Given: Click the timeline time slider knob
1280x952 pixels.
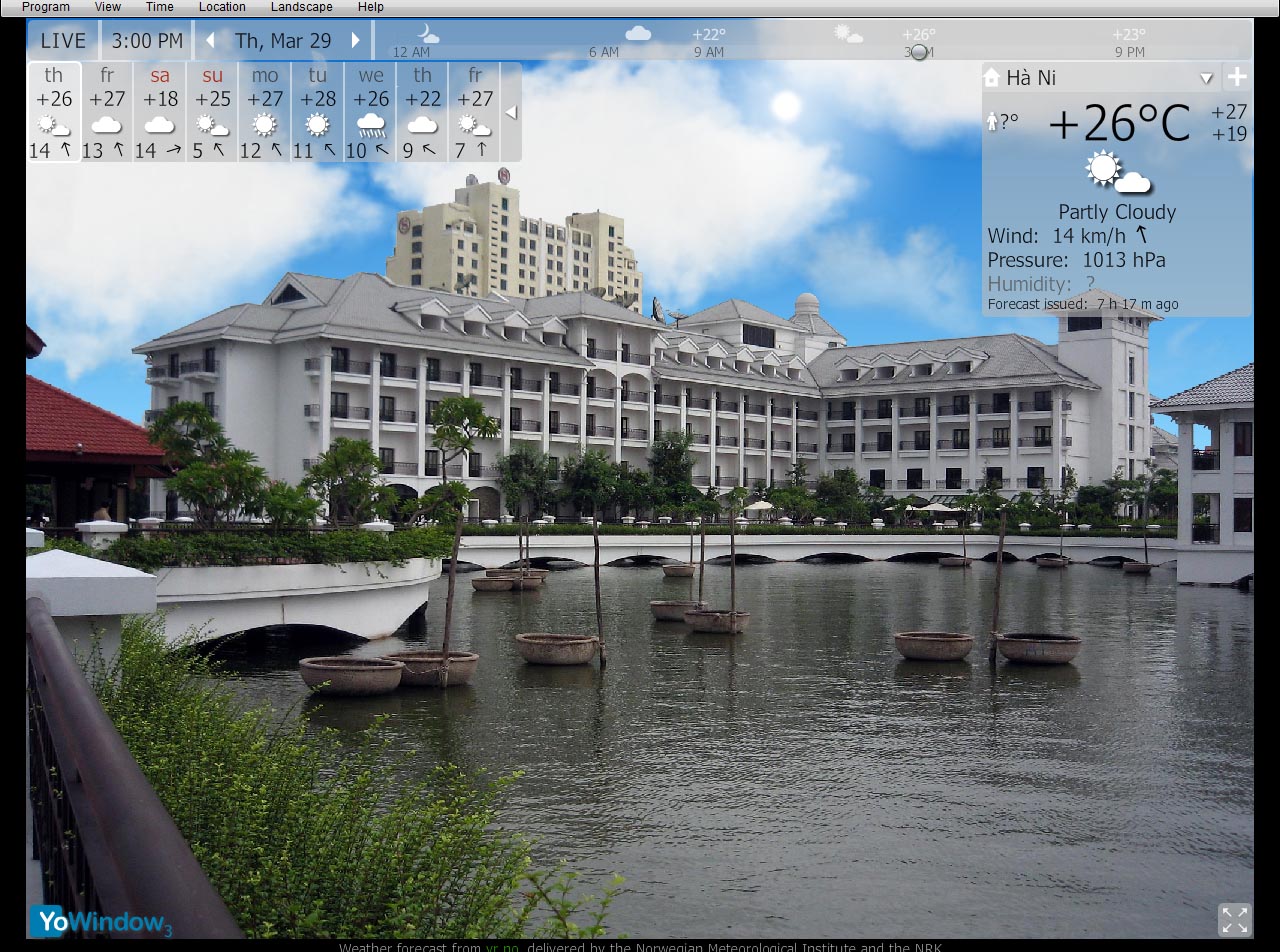Looking at the screenshot, I should [919, 52].
